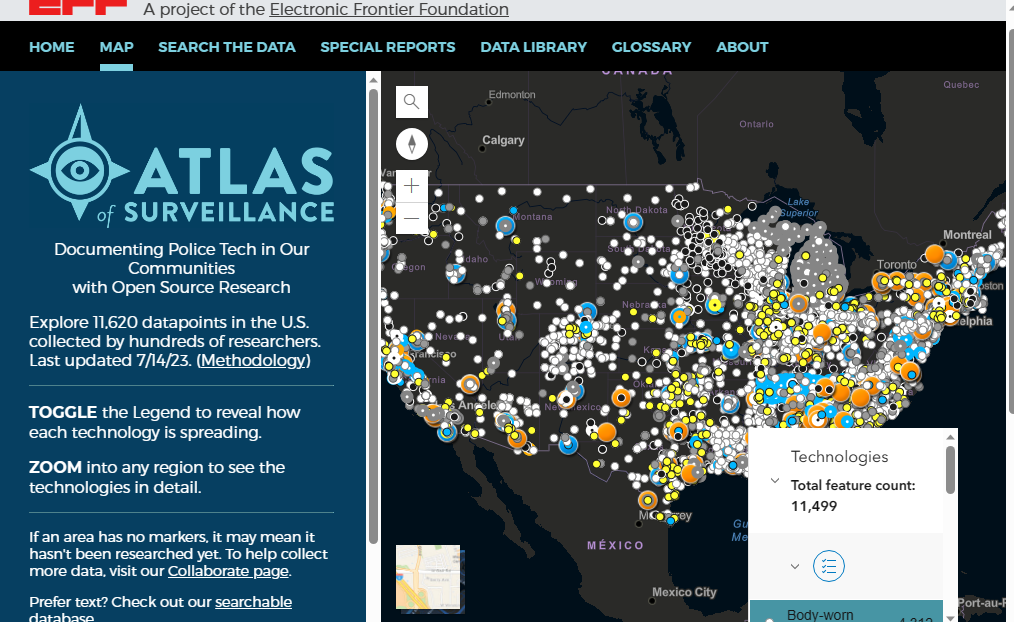
Task: Visit the Collaborate page link
Action: point(228,571)
